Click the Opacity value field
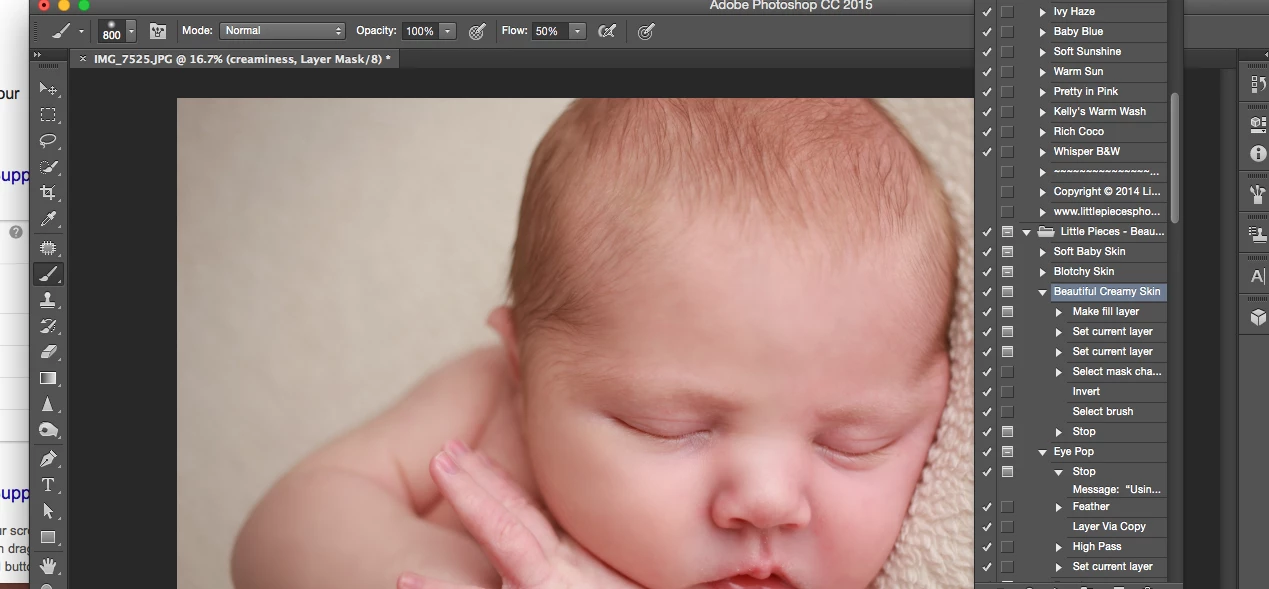This screenshot has height=589, width=1269. click(420, 31)
